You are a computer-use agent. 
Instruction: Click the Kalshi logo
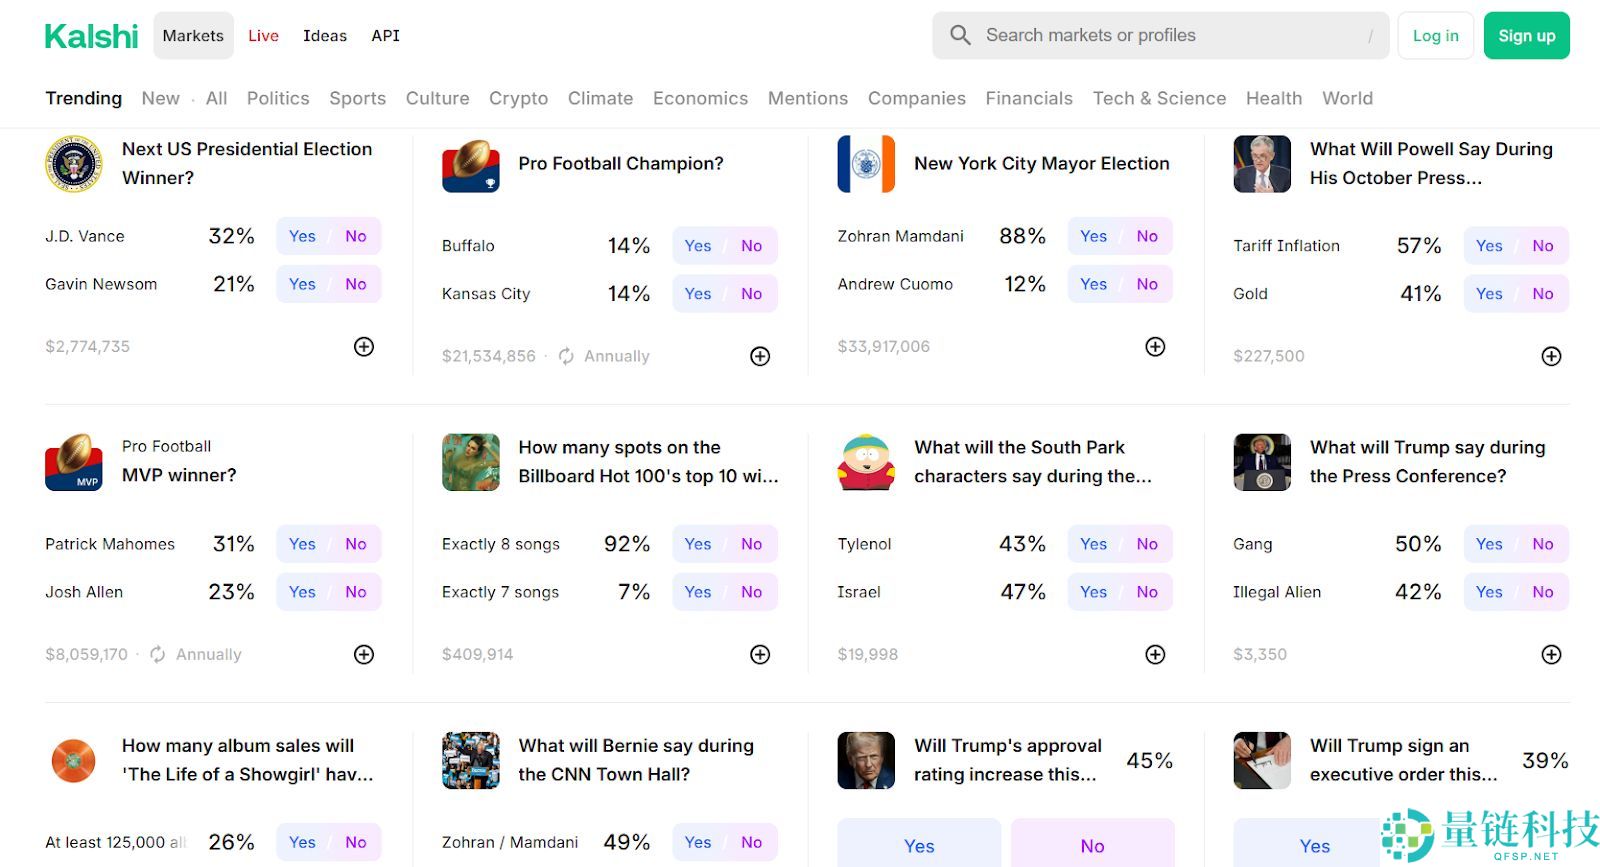[91, 36]
